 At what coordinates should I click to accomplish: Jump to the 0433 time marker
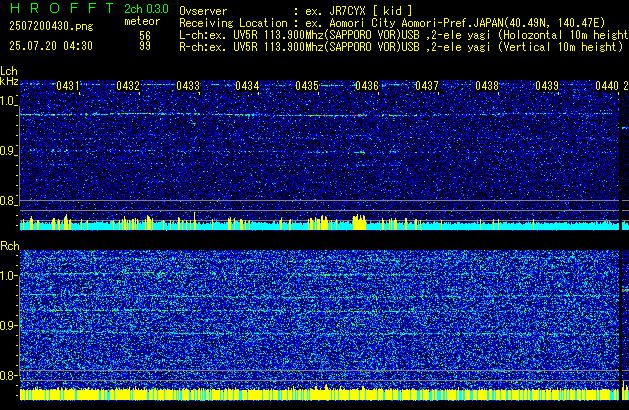pos(188,86)
